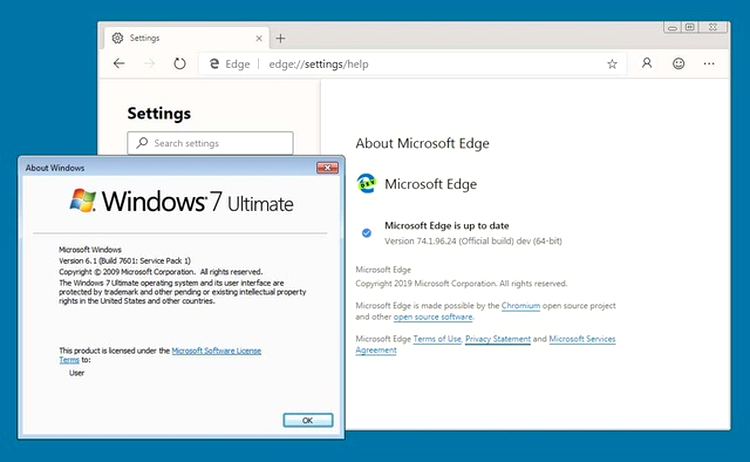Open the Privacy Statement link
The image size is (750, 462).
pos(497,339)
